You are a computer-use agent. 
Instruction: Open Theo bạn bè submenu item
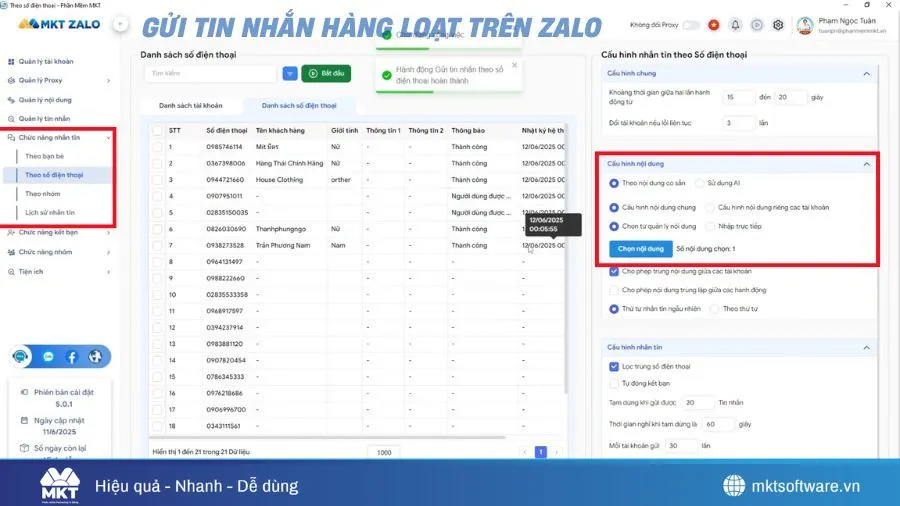pyautogui.click(x=44, y=156)
